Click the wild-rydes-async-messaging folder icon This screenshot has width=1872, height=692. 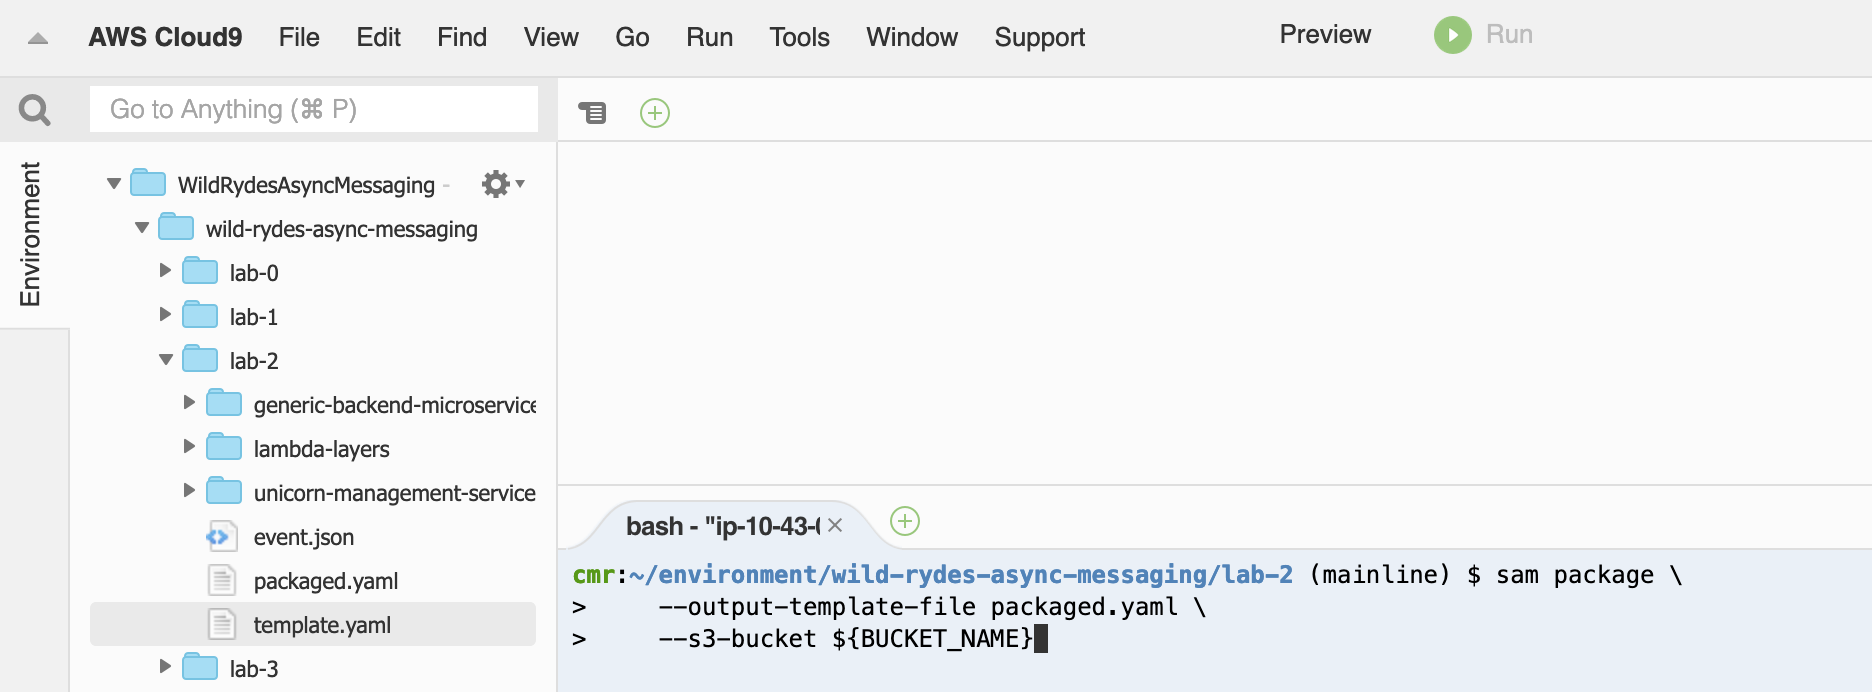[x=176, y=227]
